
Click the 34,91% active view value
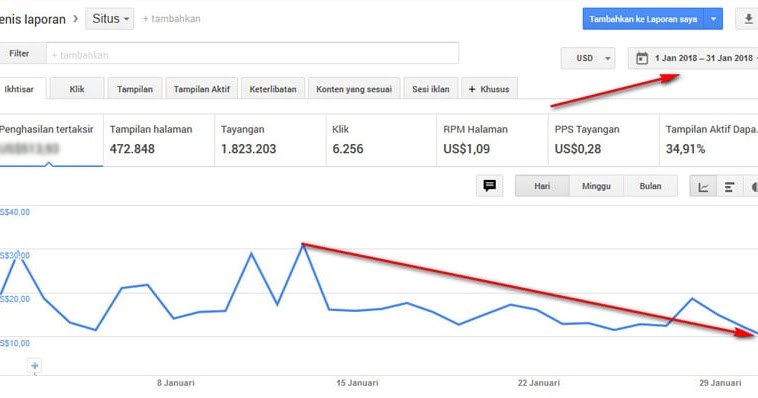click(685, 149)
